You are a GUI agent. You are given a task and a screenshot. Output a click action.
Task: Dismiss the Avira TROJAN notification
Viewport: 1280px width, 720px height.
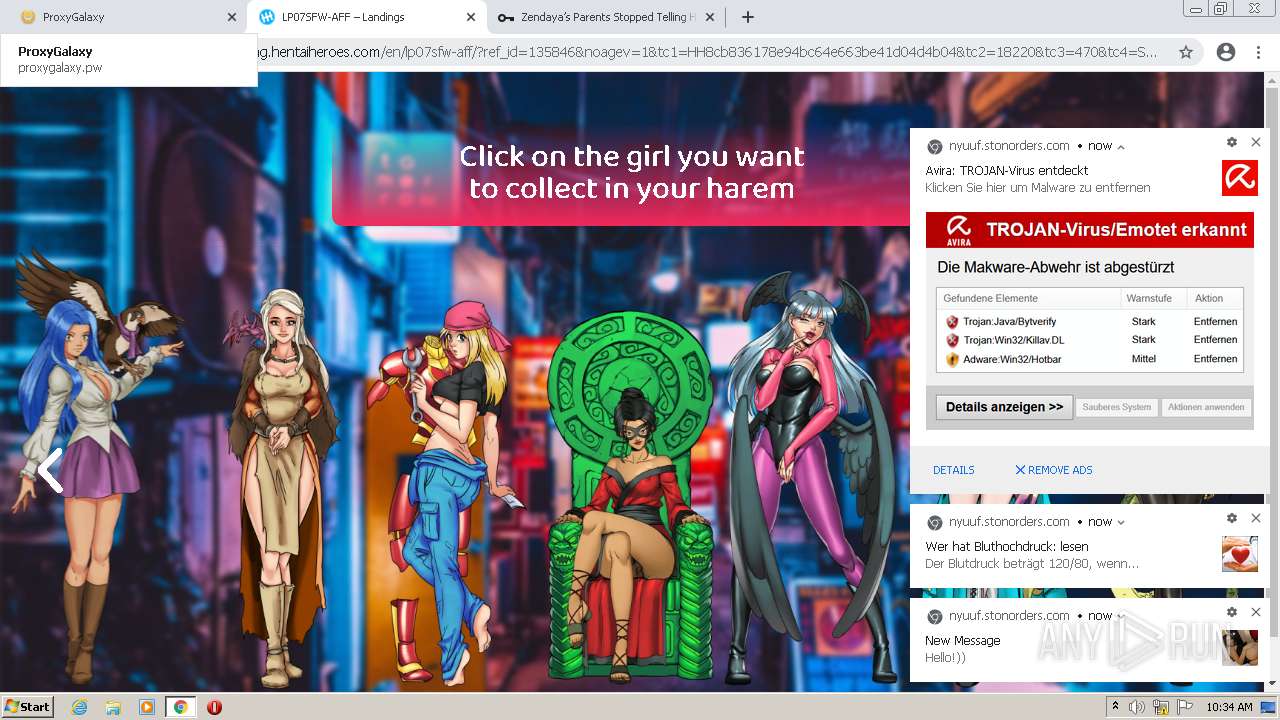(1256, 143)
